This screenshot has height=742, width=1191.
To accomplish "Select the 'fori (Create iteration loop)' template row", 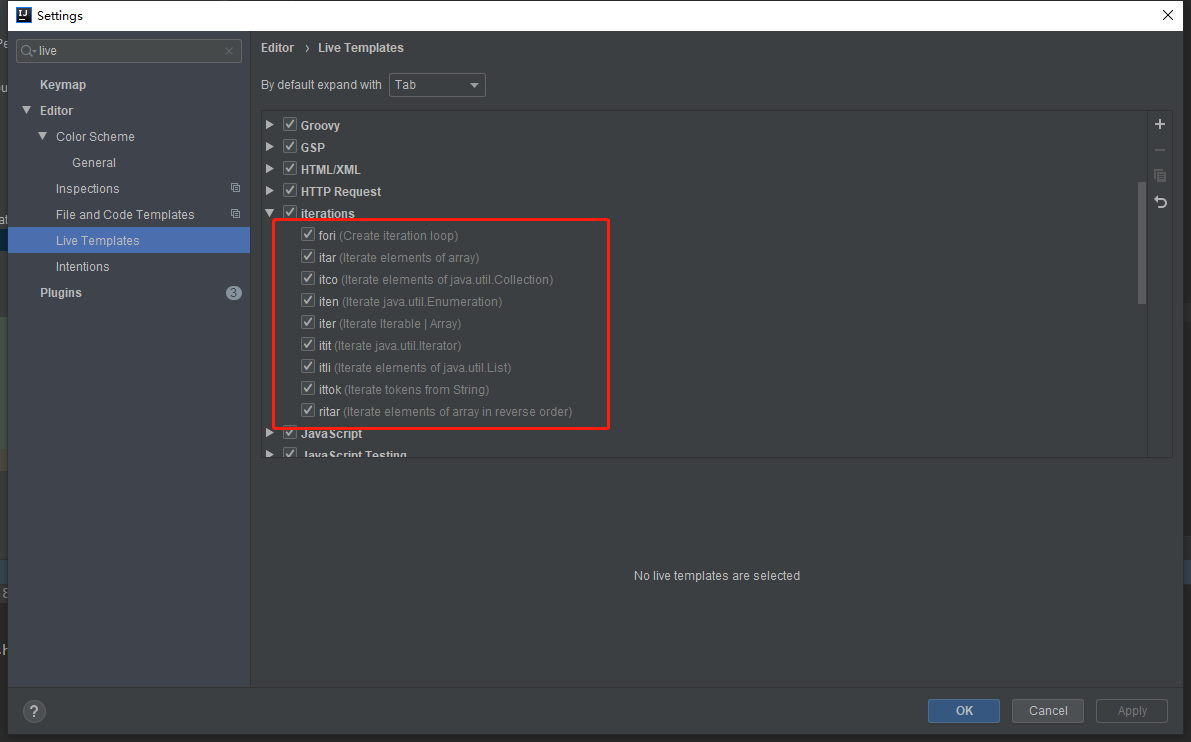I will point(388,235).
